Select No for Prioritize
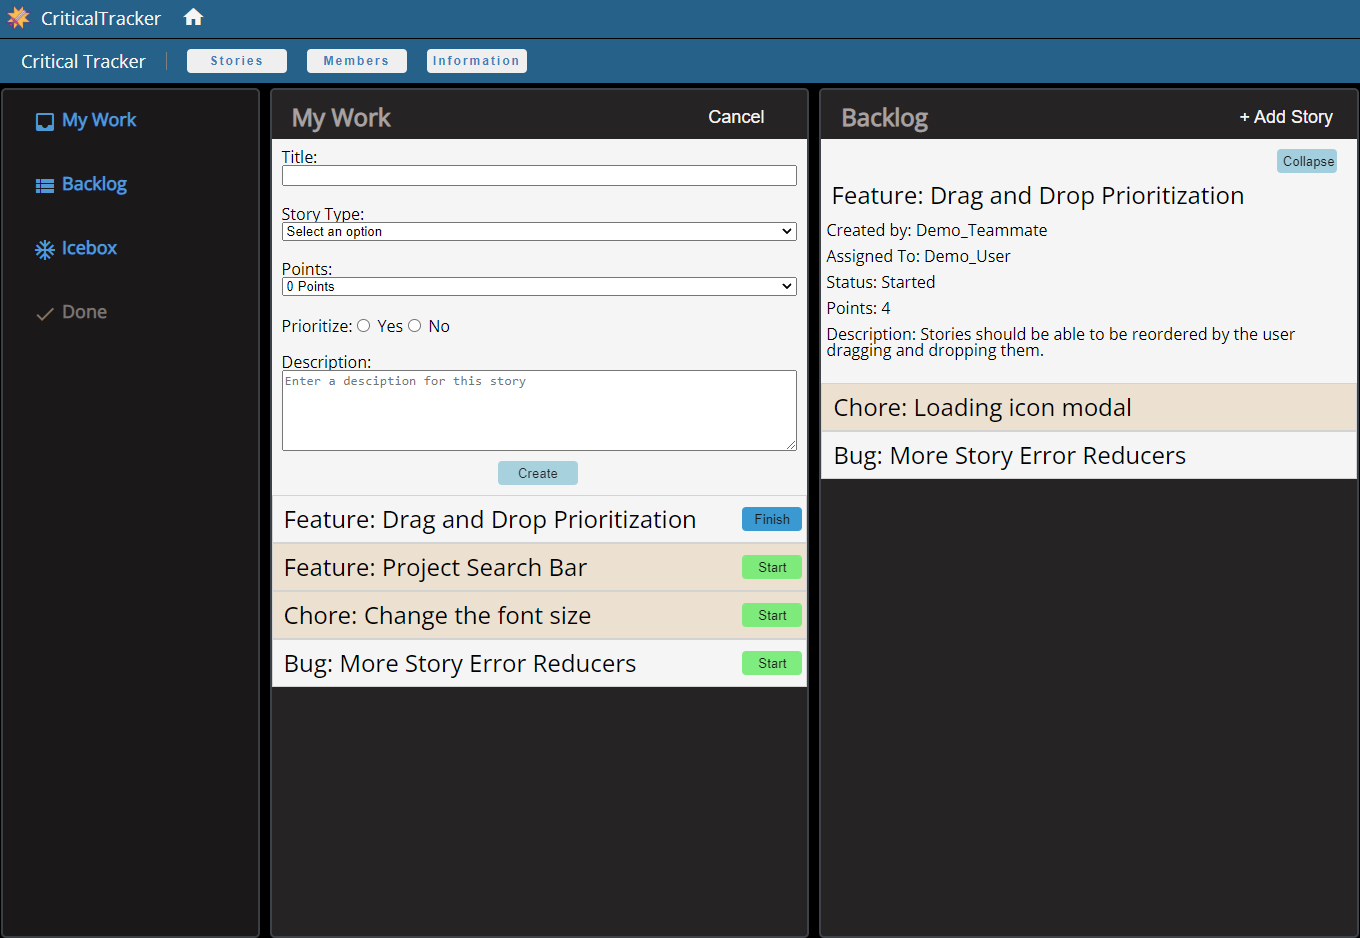 tap(414, 325)
